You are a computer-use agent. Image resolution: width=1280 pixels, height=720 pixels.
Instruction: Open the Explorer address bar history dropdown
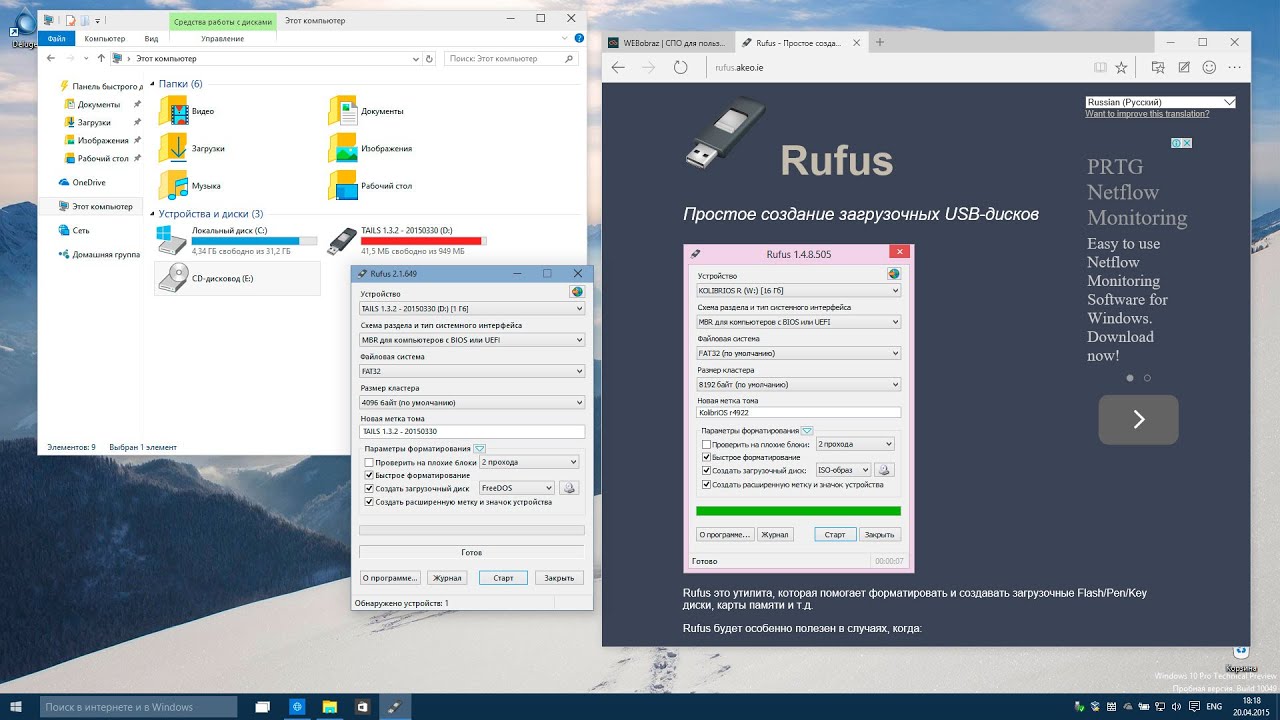415,59
